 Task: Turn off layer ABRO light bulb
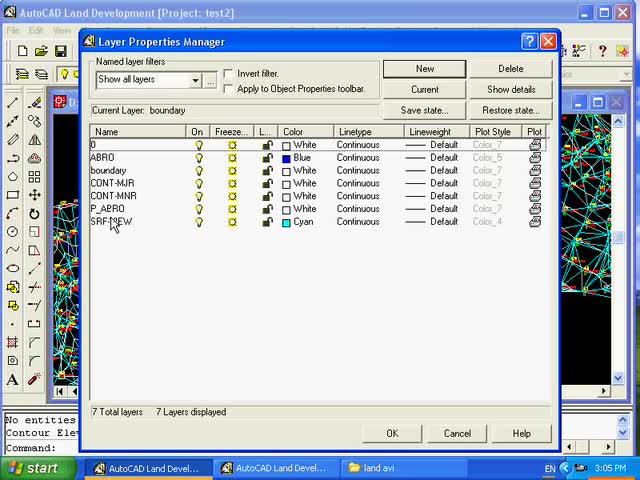click(199, 158)
